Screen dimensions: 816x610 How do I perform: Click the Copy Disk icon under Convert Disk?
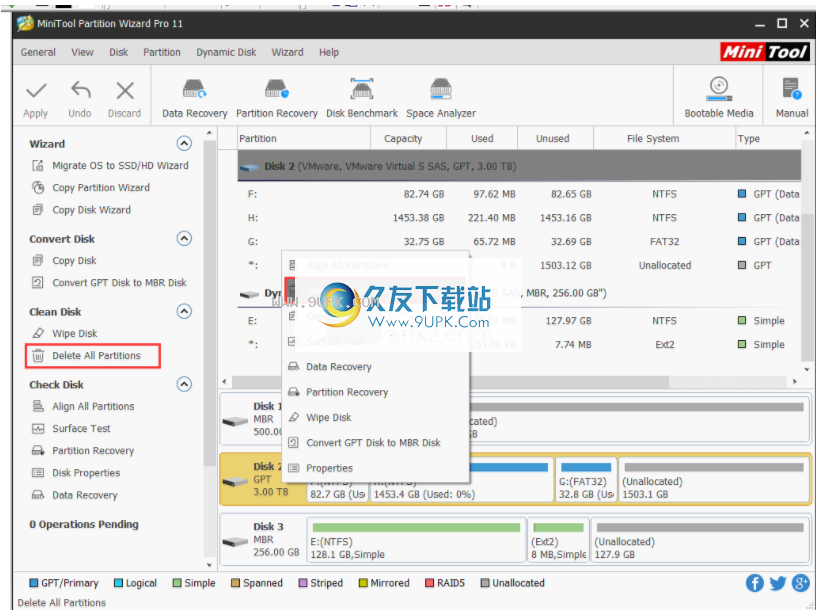pyautogui.click(x=38, y=260)
